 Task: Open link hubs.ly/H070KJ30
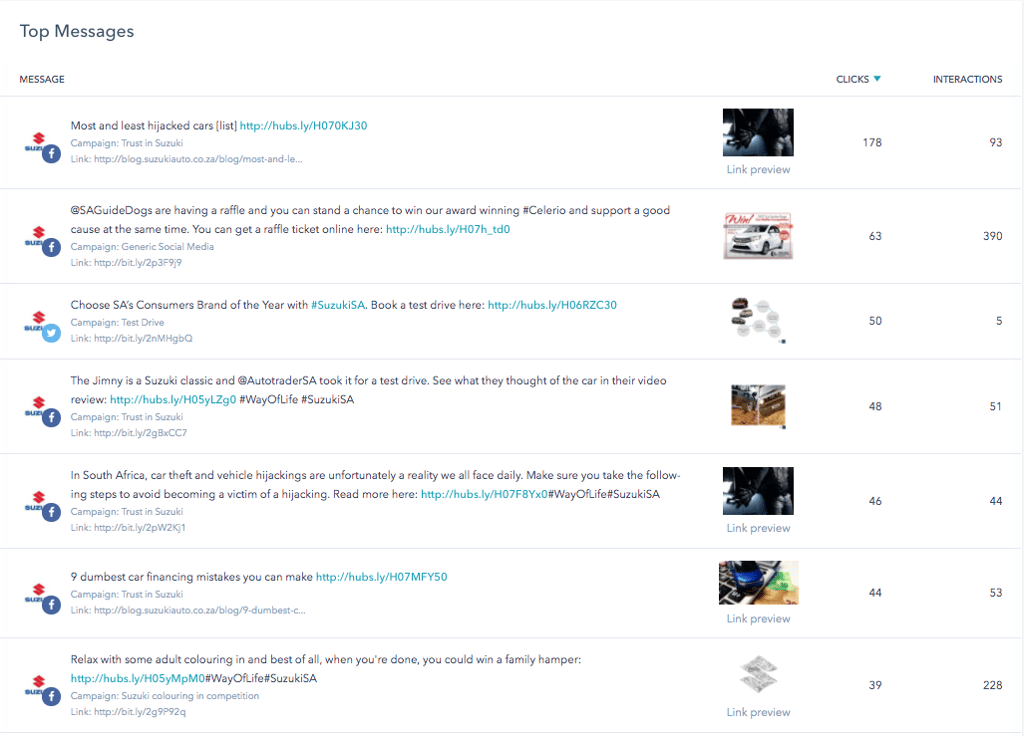[303, 125]
